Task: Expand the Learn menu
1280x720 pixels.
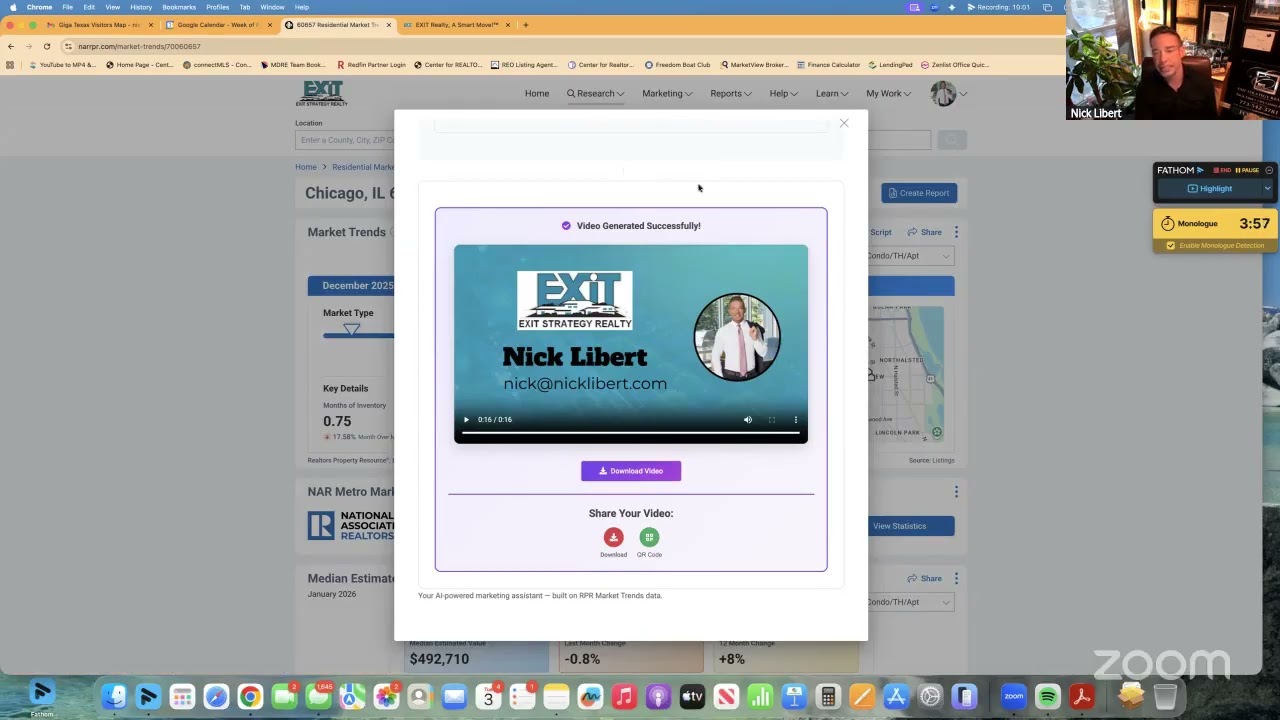Action: (x=832, y=93)
